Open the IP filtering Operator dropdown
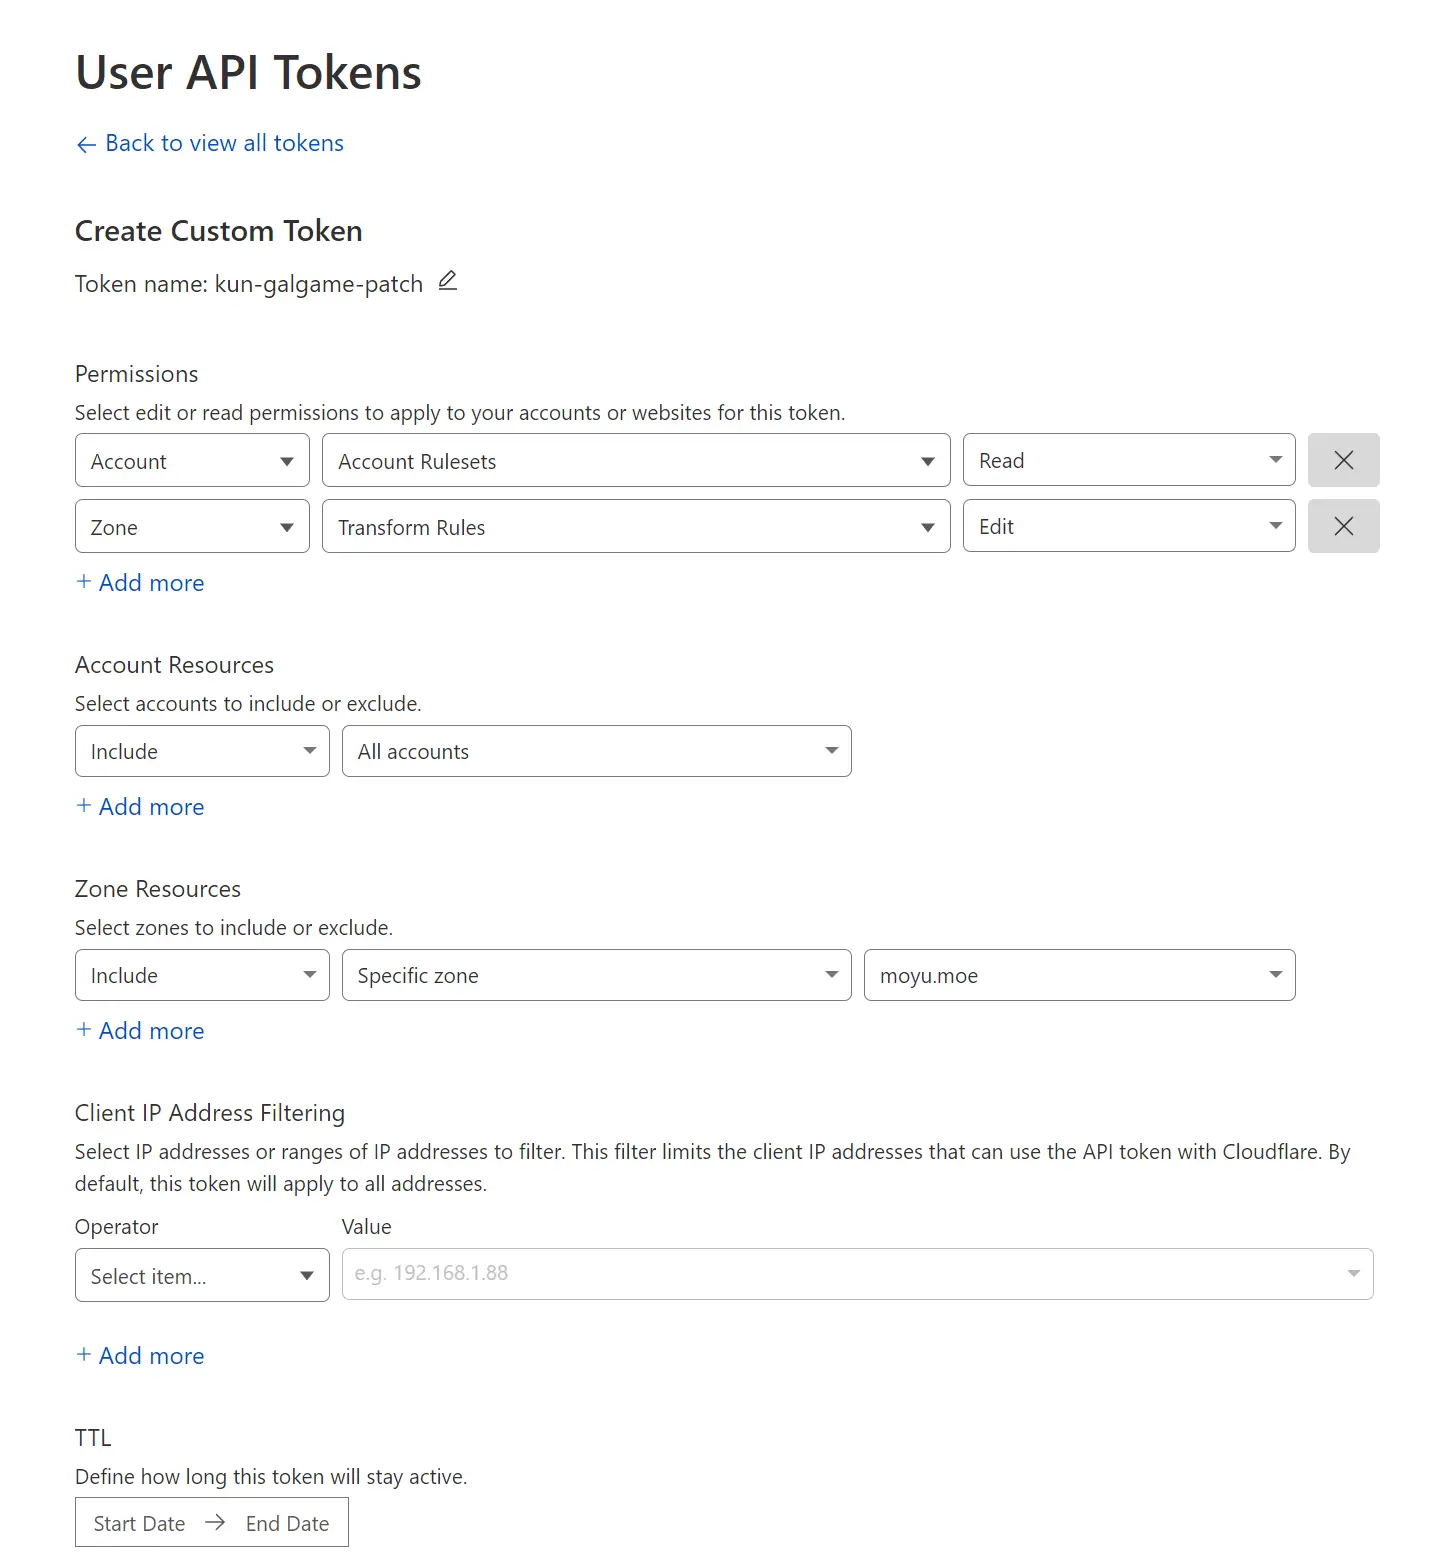This screenshot has height=1564, width=1435. click(202, 1275)
